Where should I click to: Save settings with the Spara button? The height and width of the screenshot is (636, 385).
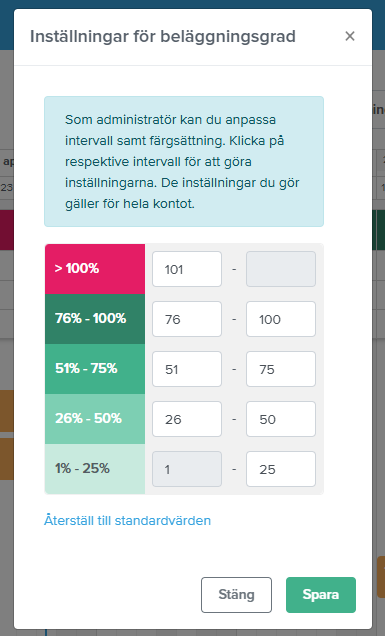tap(321, 595)
